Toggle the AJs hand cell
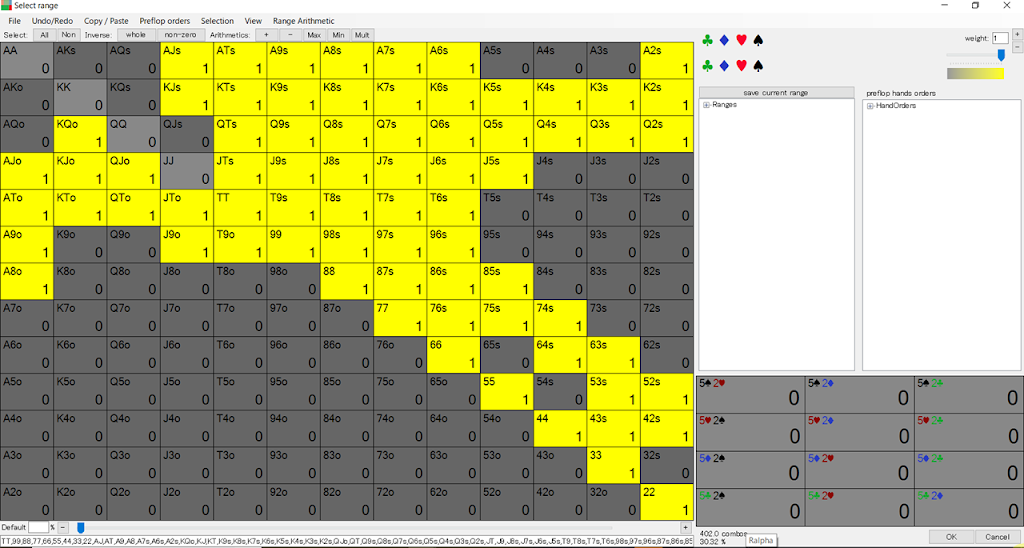 click(x=186, y=60)
